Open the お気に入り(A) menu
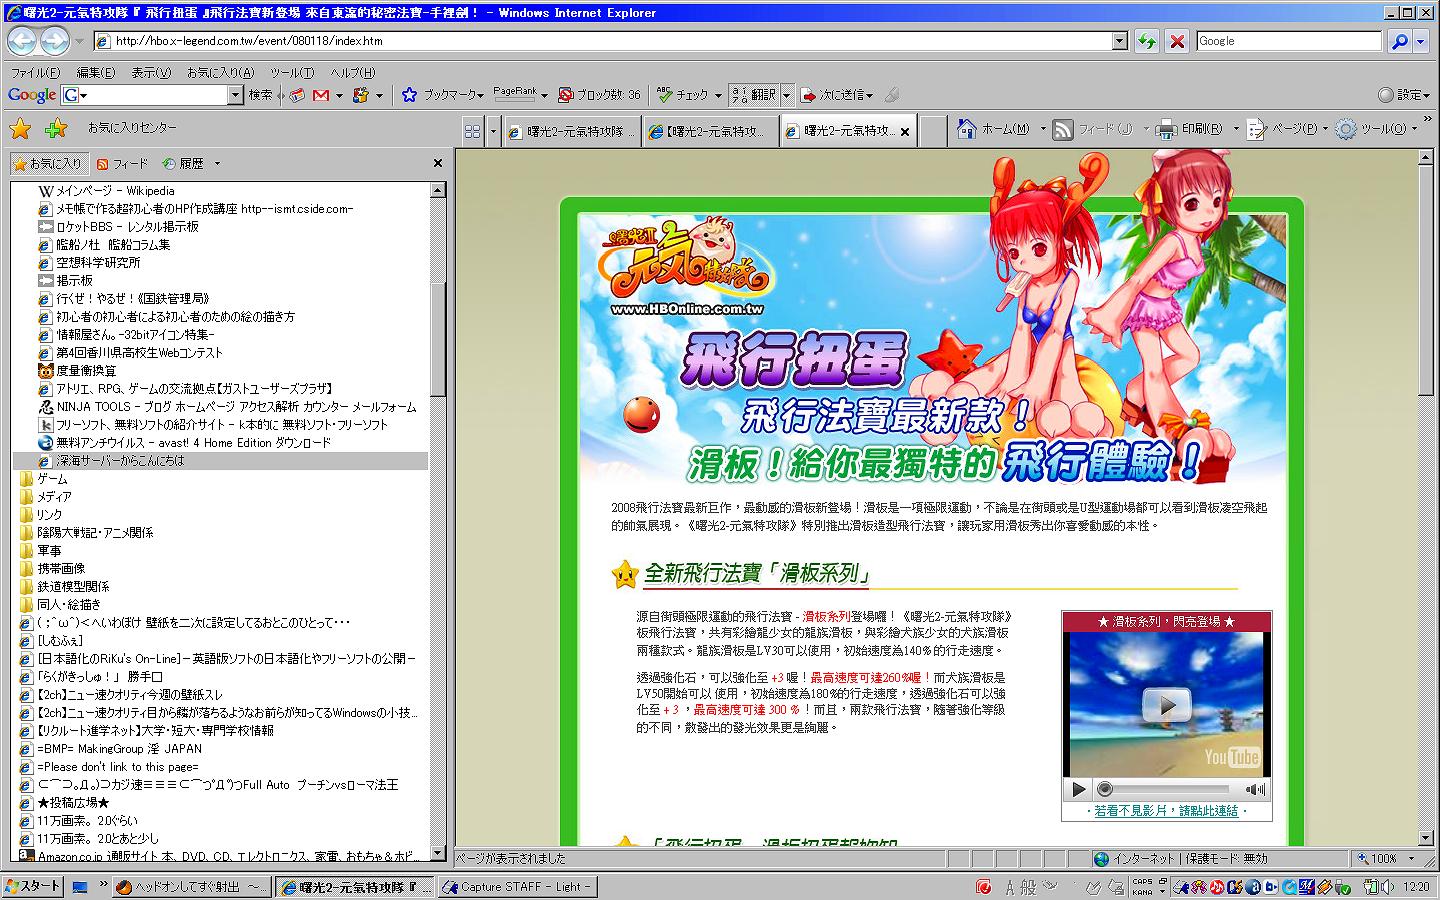1440x900 pixels. coord(220,72)
